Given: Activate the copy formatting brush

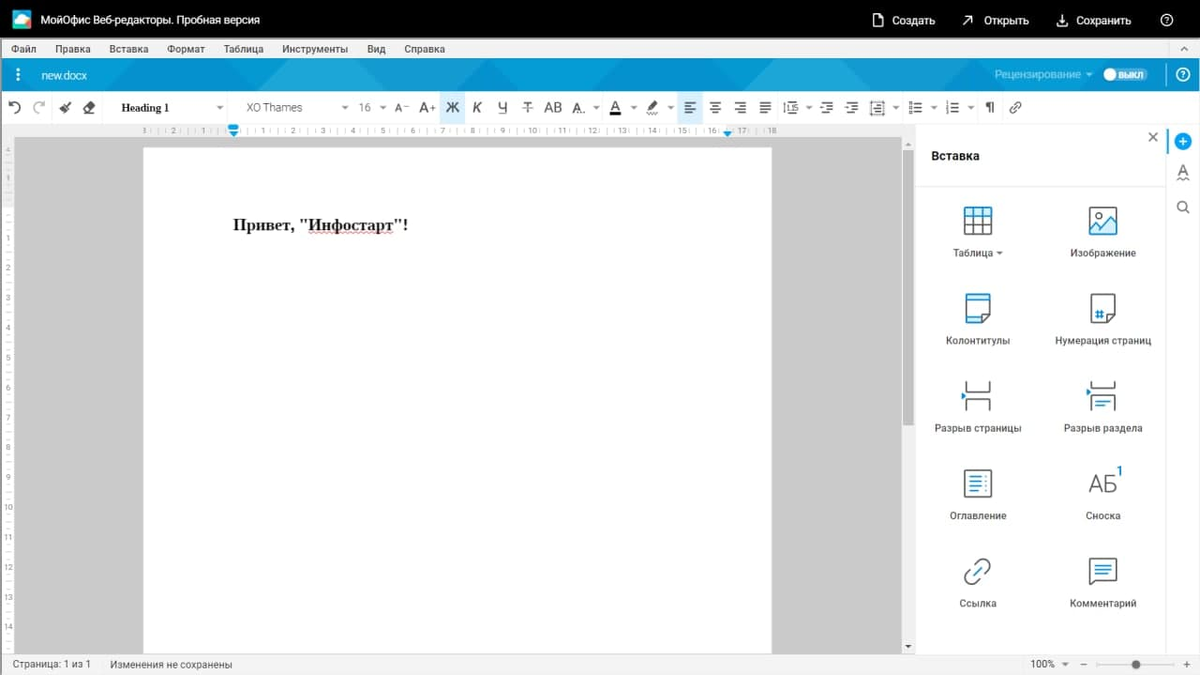Looking at the screenshot, I should pyautogui.click(x=65, y=107).
